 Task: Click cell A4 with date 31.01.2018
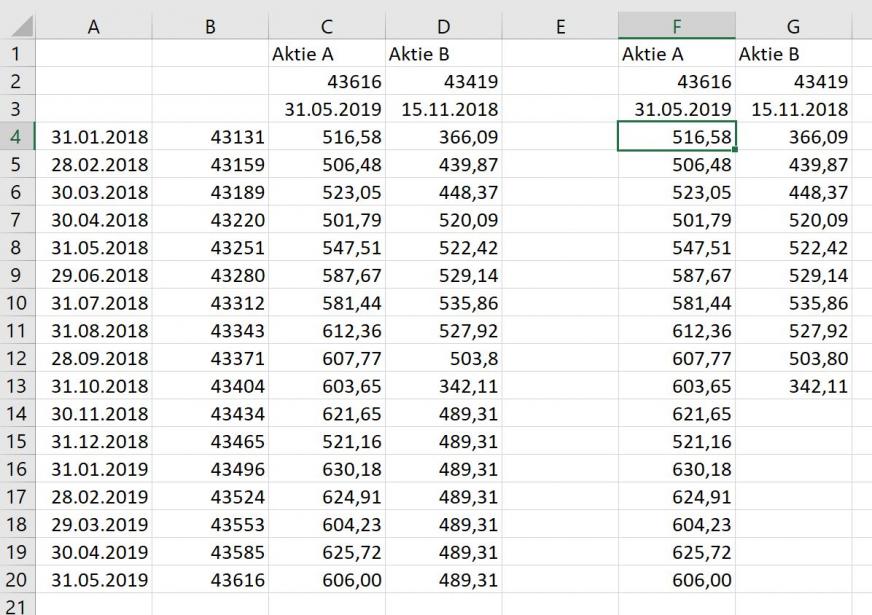coord(93,137)
